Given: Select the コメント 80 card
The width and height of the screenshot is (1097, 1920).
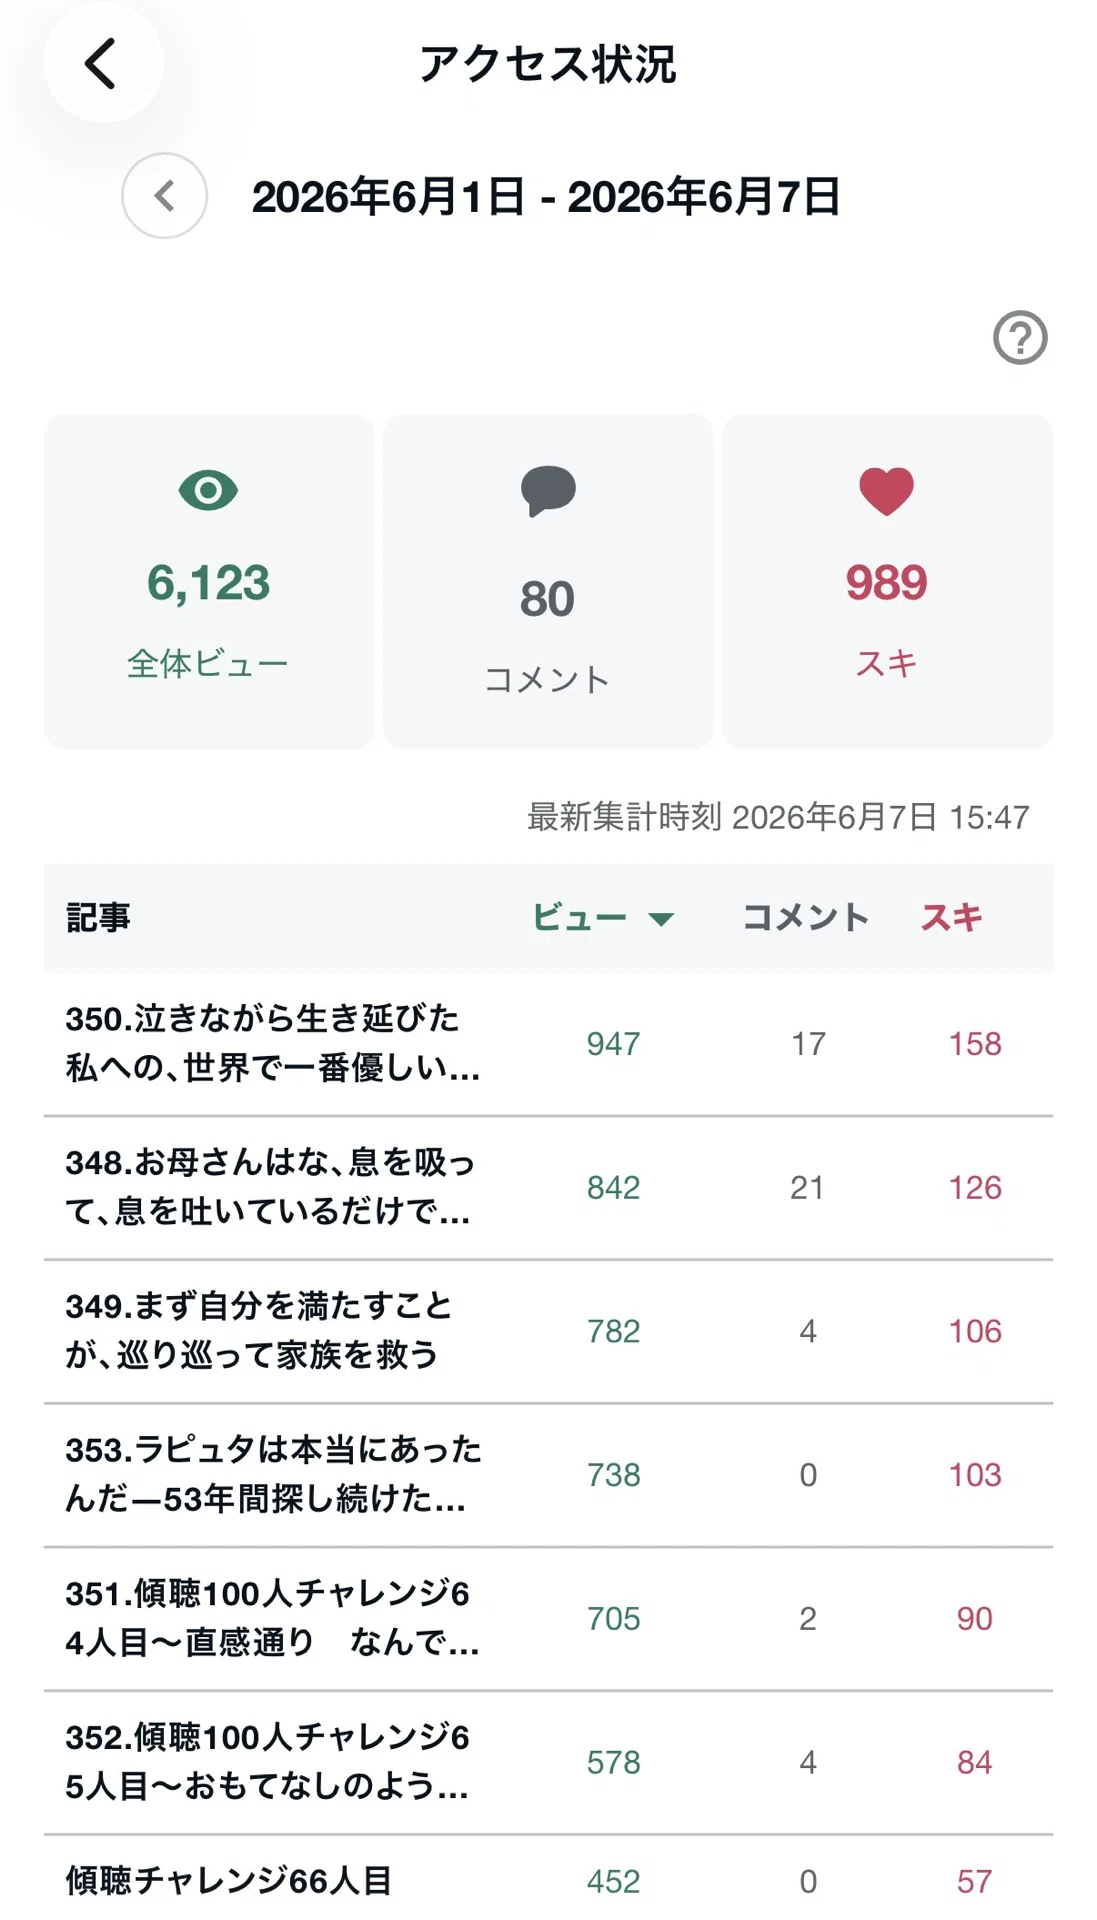Looking at the screenshot, I should pyautogui.click(x=548, y=581).
